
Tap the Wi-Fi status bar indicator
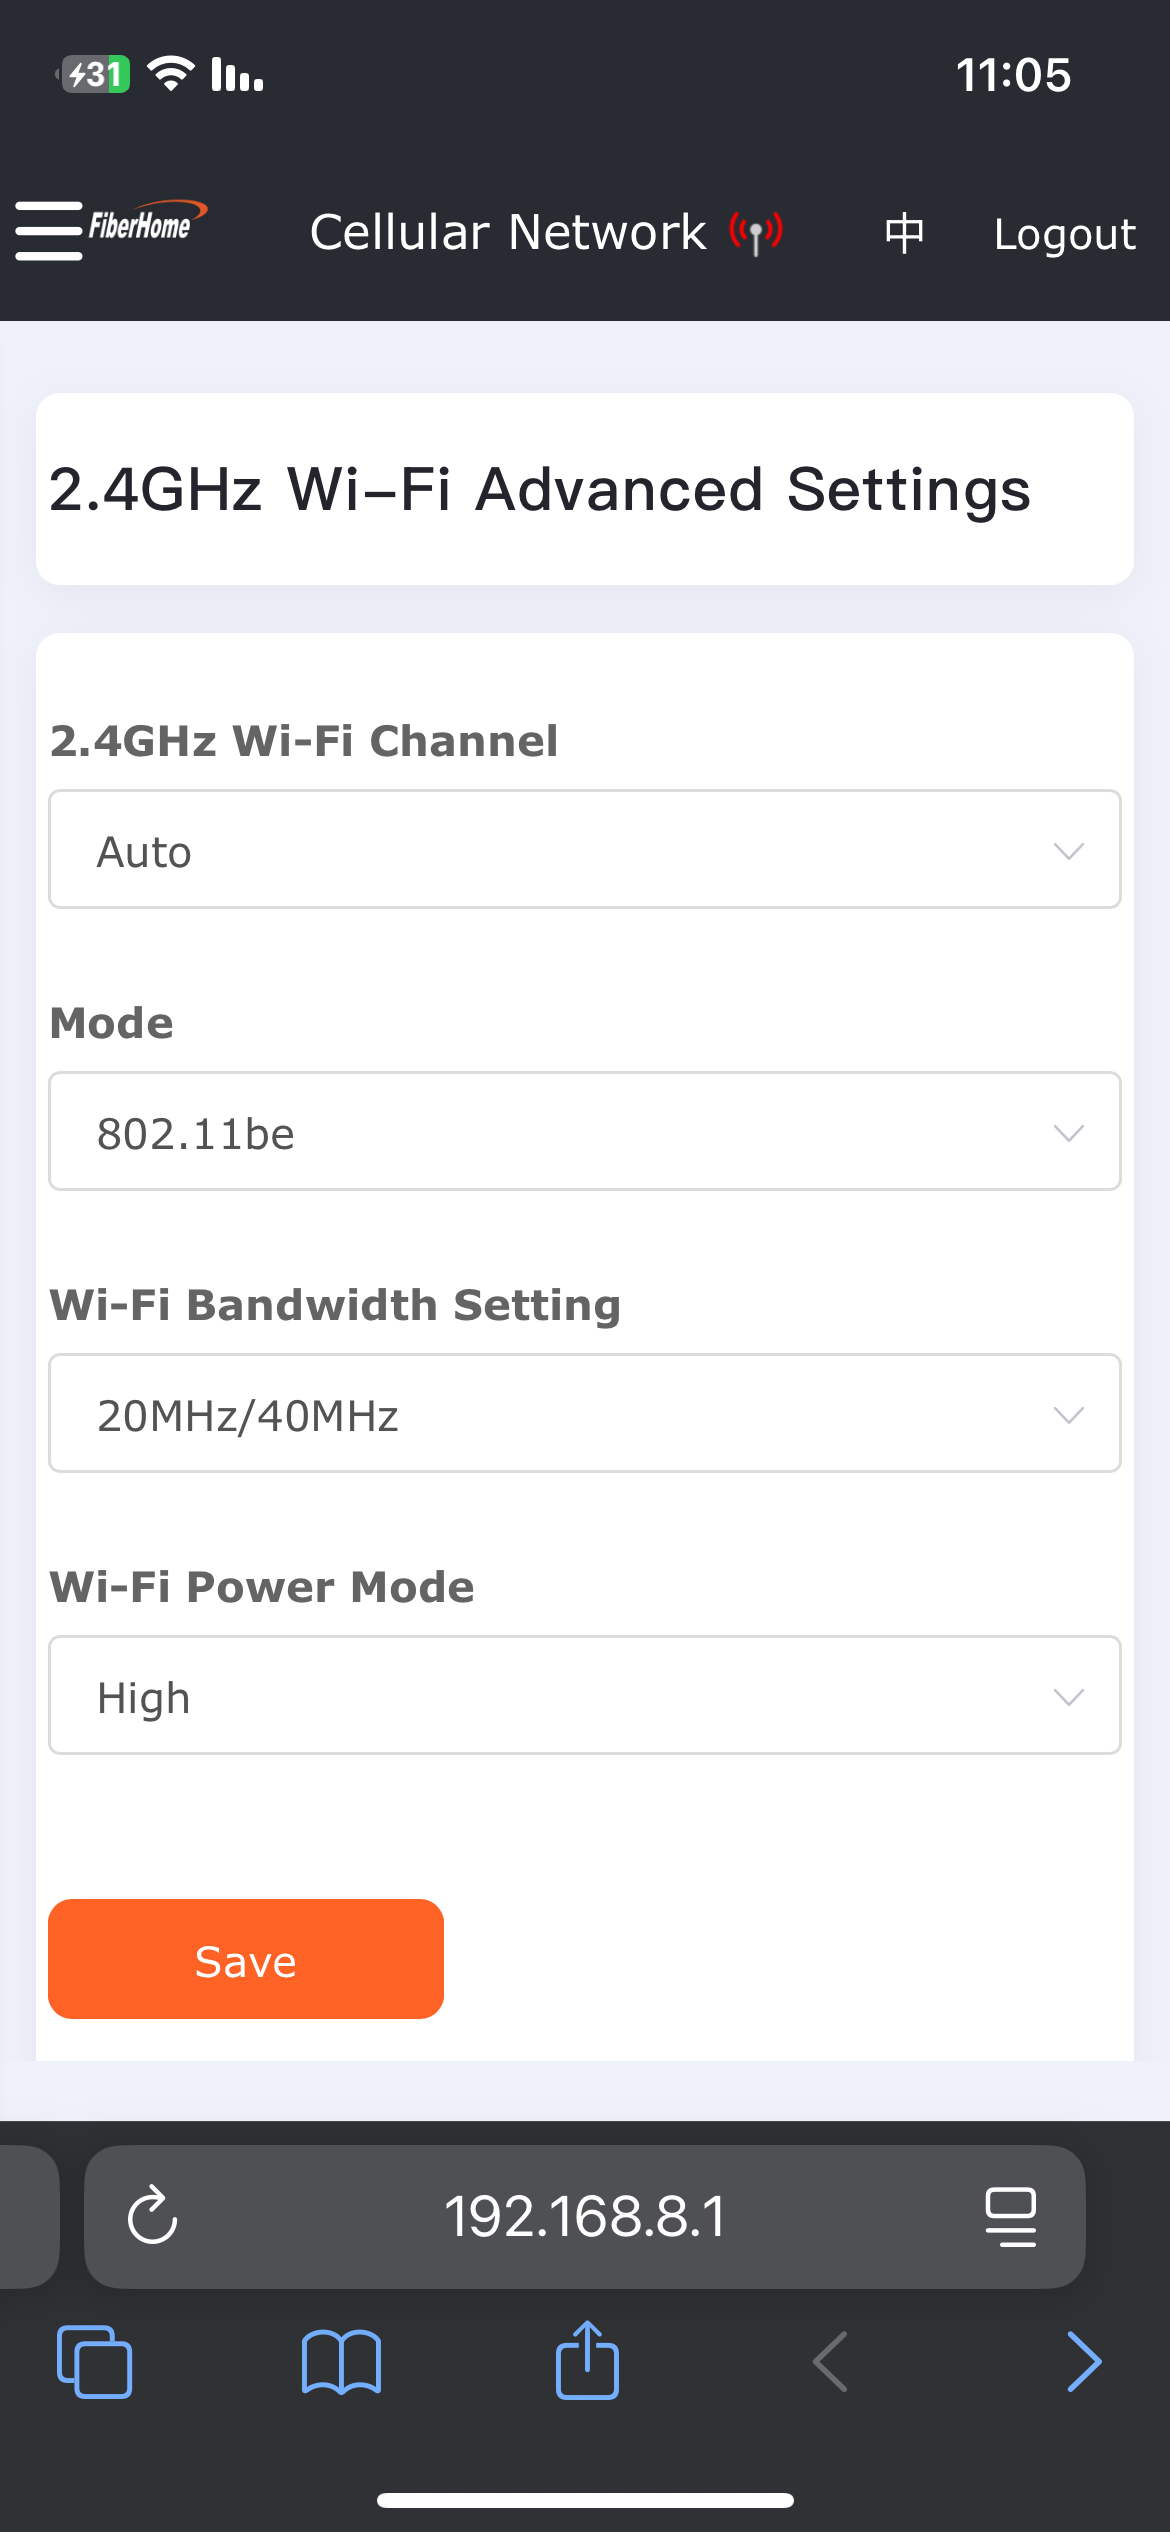click(171, 74)
